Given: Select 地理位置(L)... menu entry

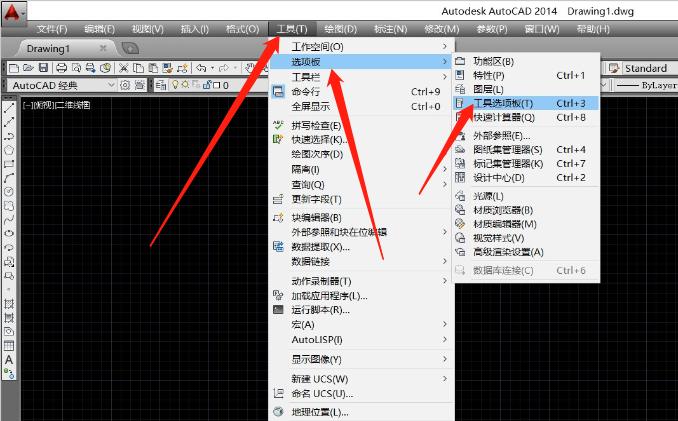Looking at the screenshot, I should click(x=361, y=412).
